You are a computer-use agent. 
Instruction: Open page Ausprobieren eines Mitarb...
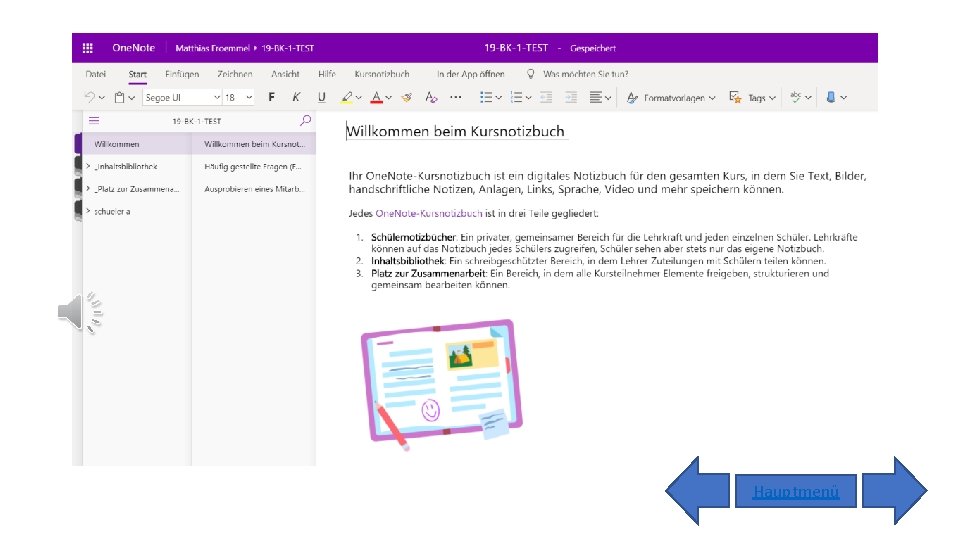pos(253,189)
